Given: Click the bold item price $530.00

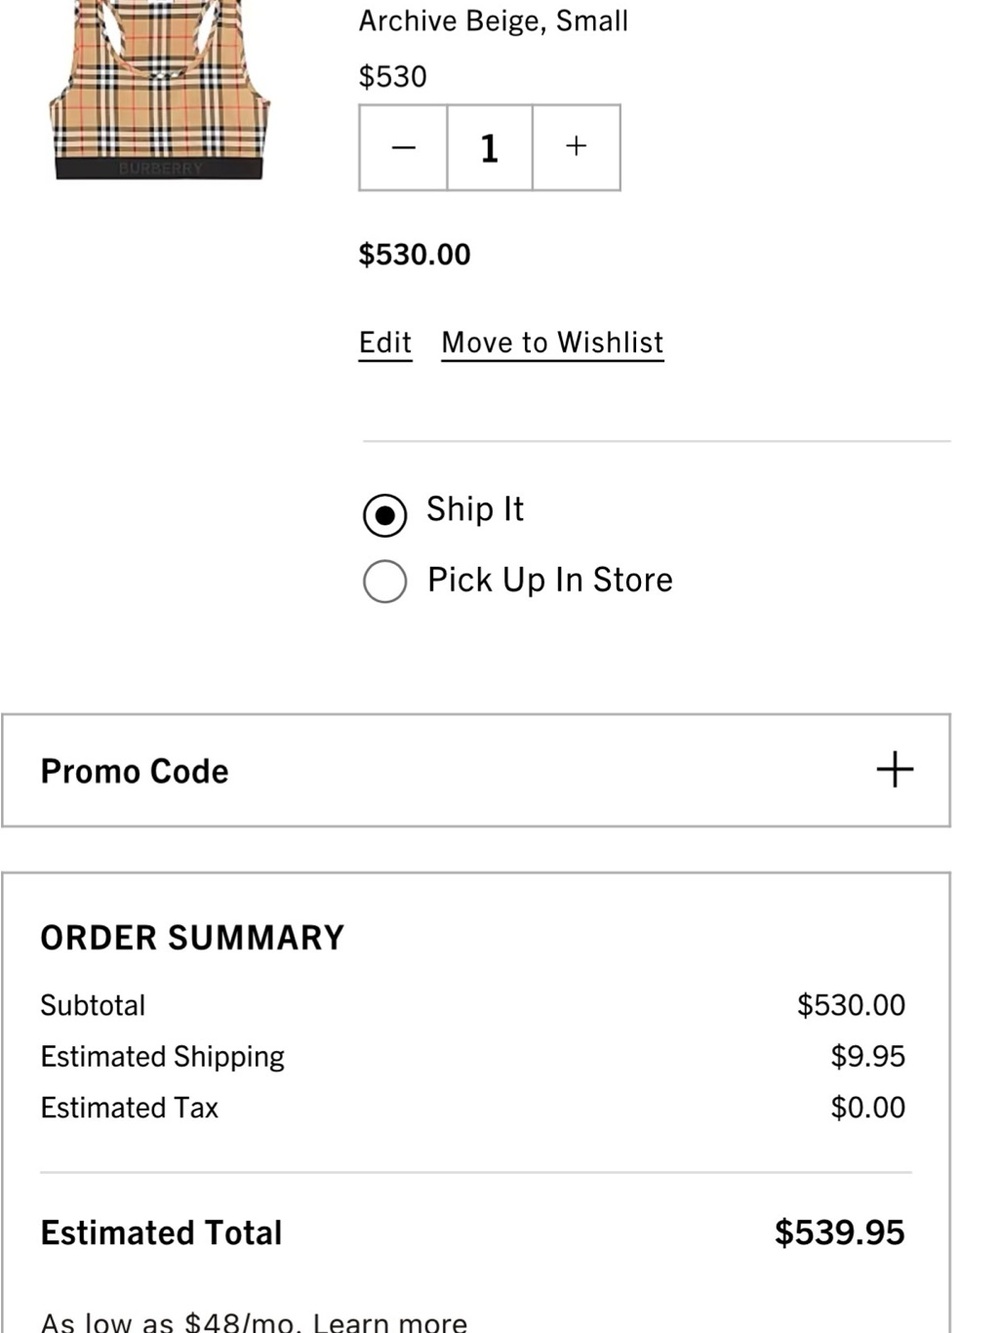Looking at the screenshot, I should tap(414, 254).
